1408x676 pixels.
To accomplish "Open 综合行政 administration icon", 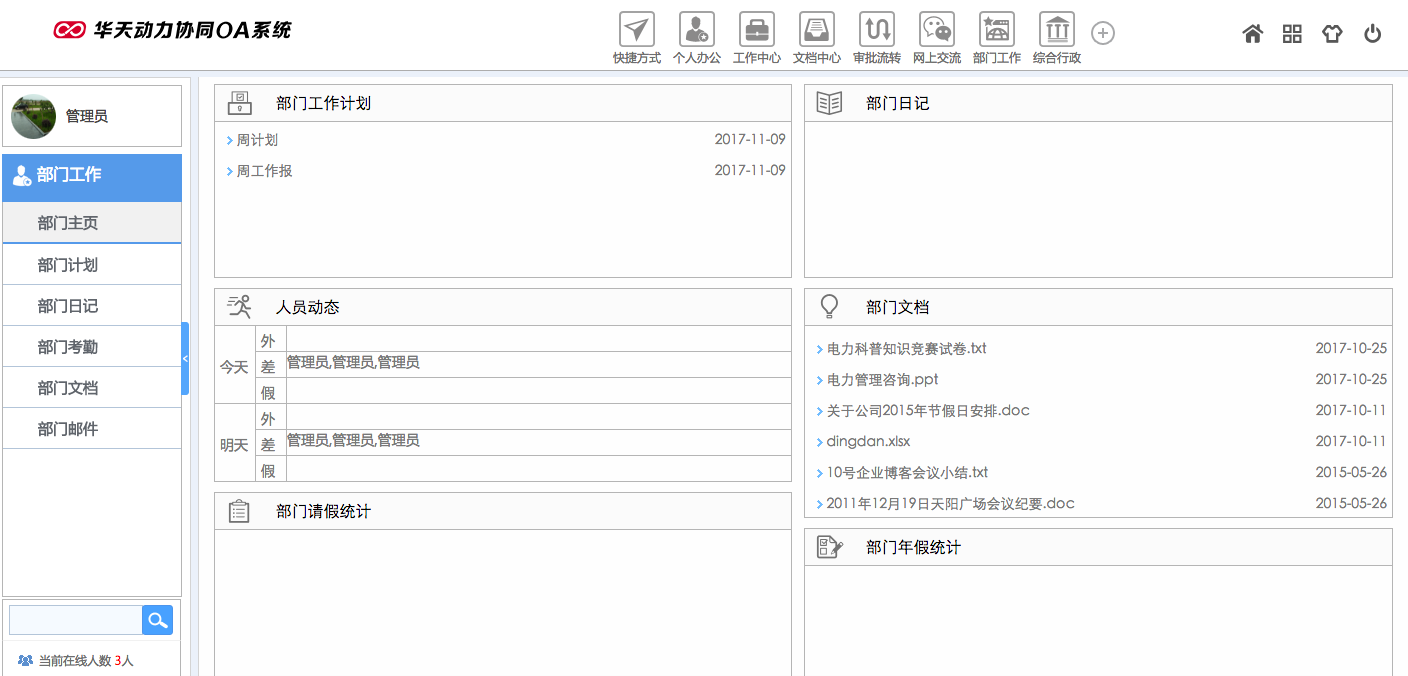I will coord(1057,30).
